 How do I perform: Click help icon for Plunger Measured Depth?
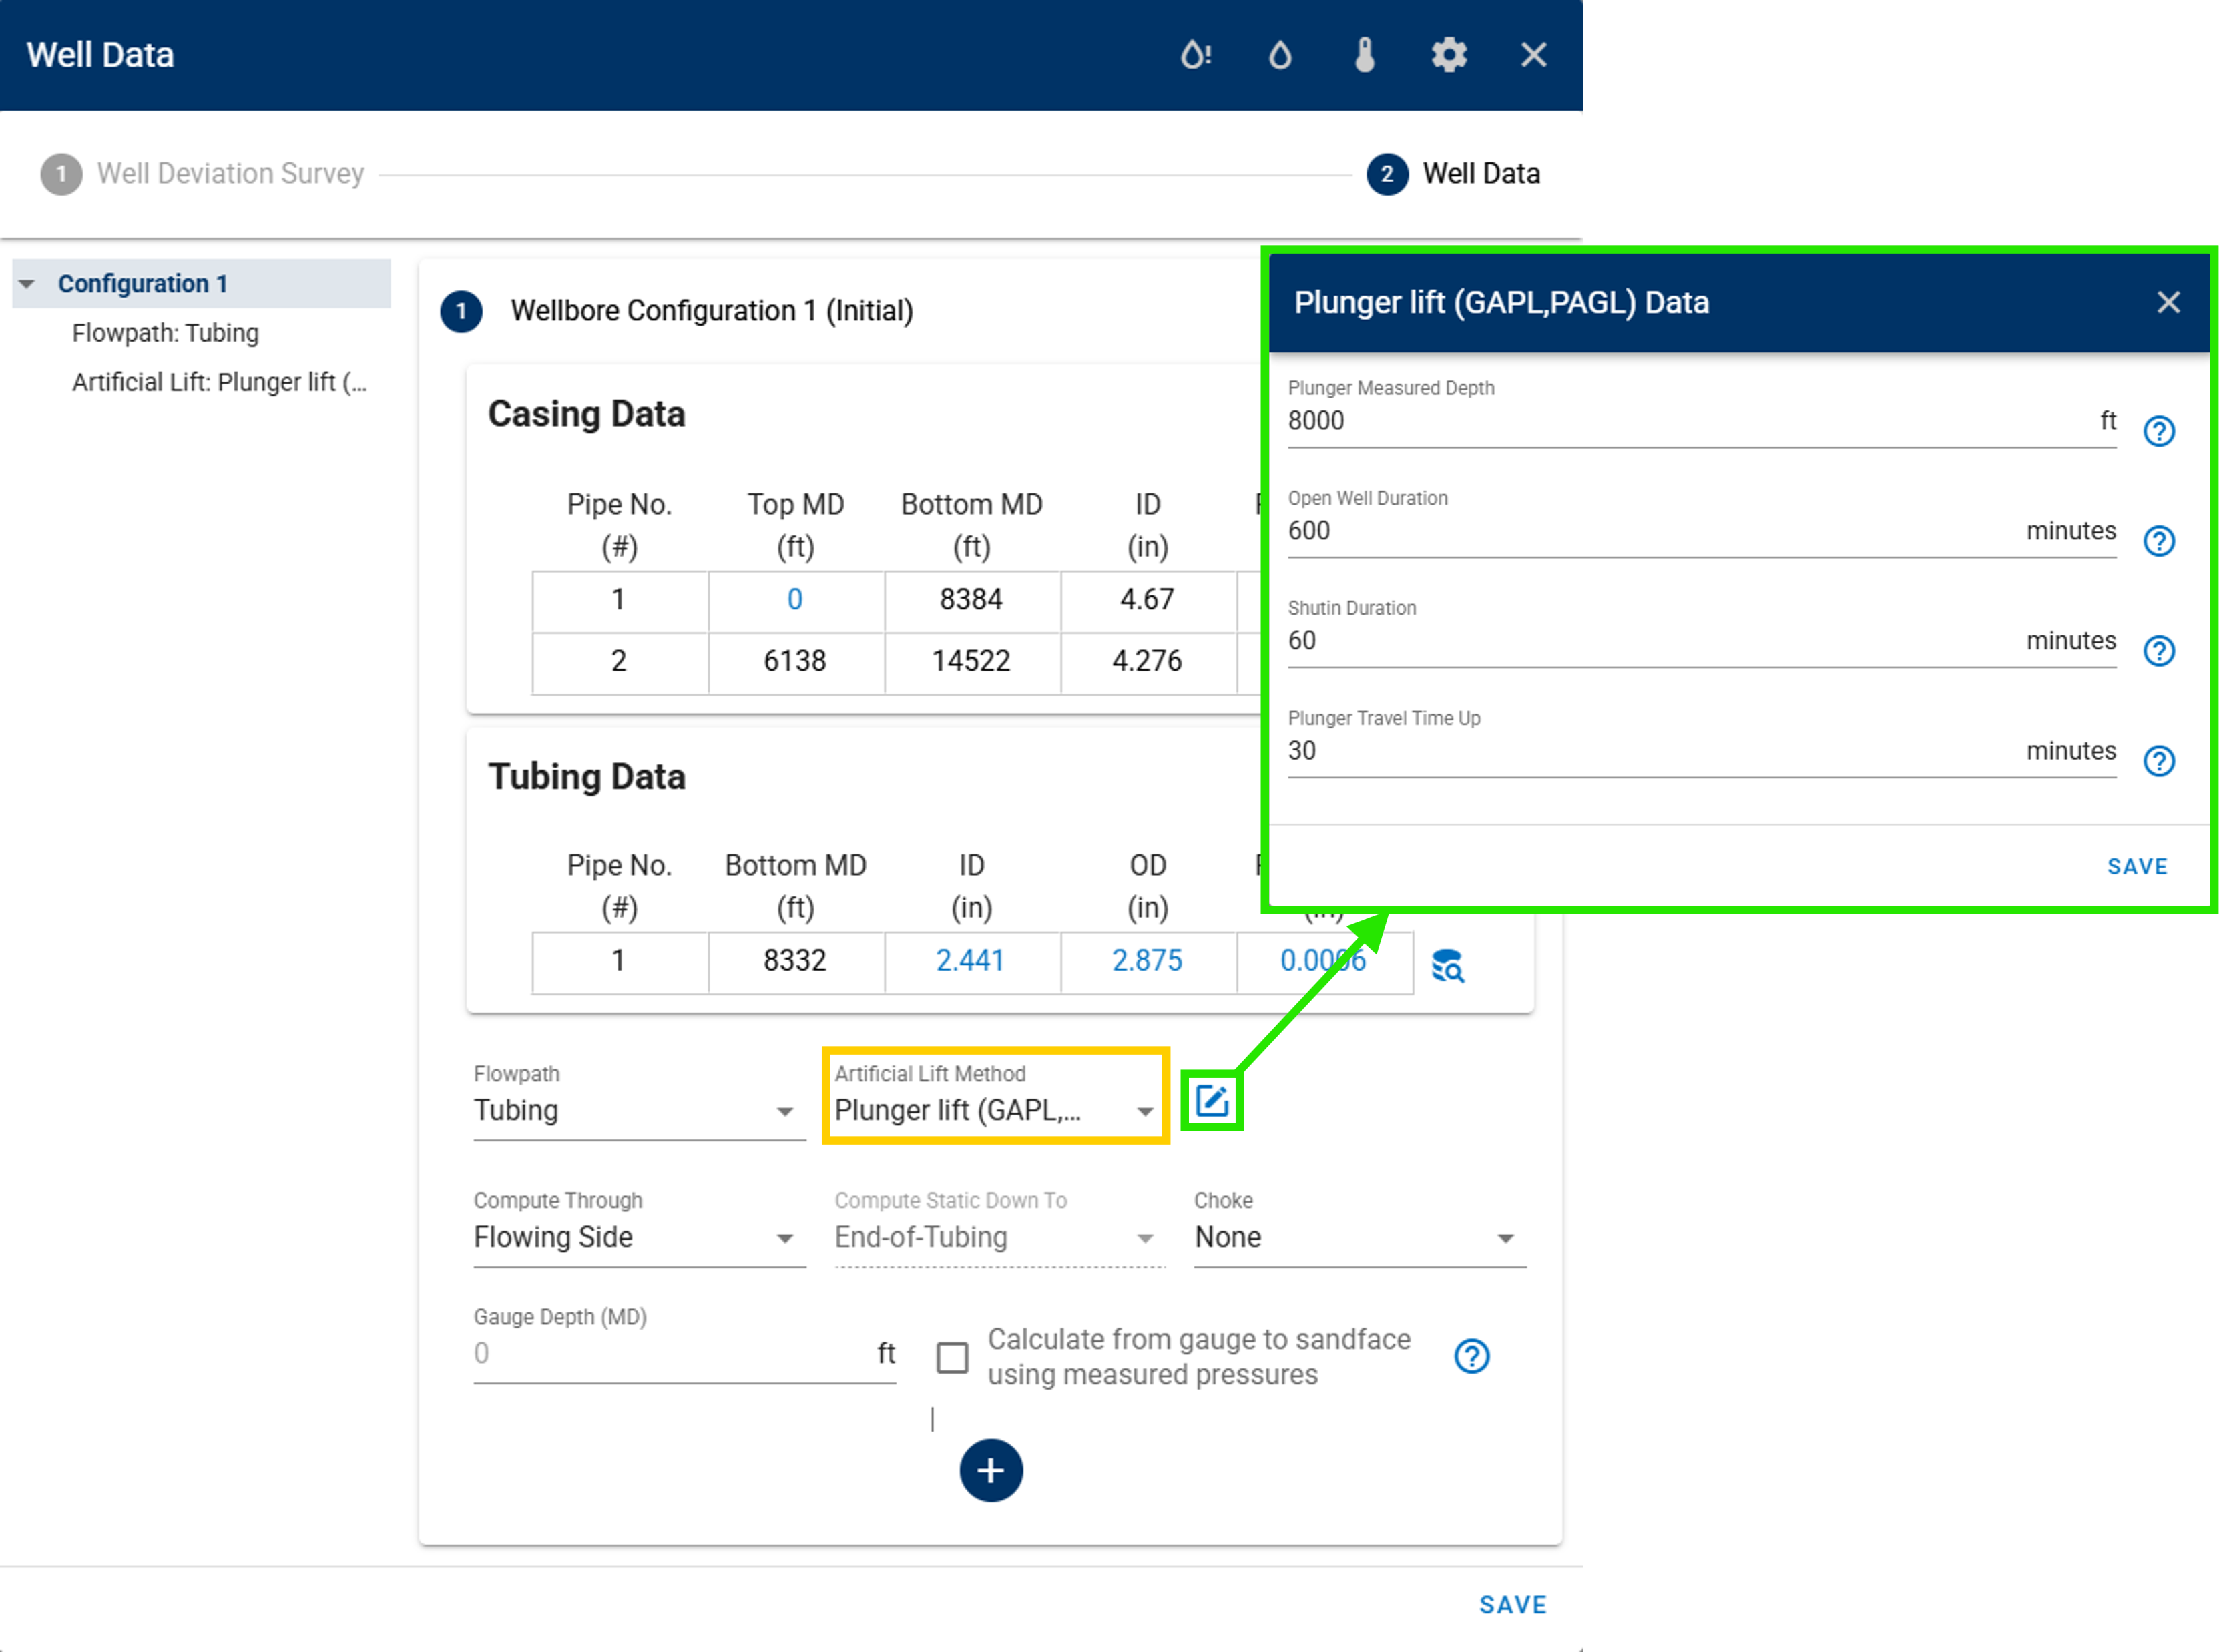click(2158, 431)
